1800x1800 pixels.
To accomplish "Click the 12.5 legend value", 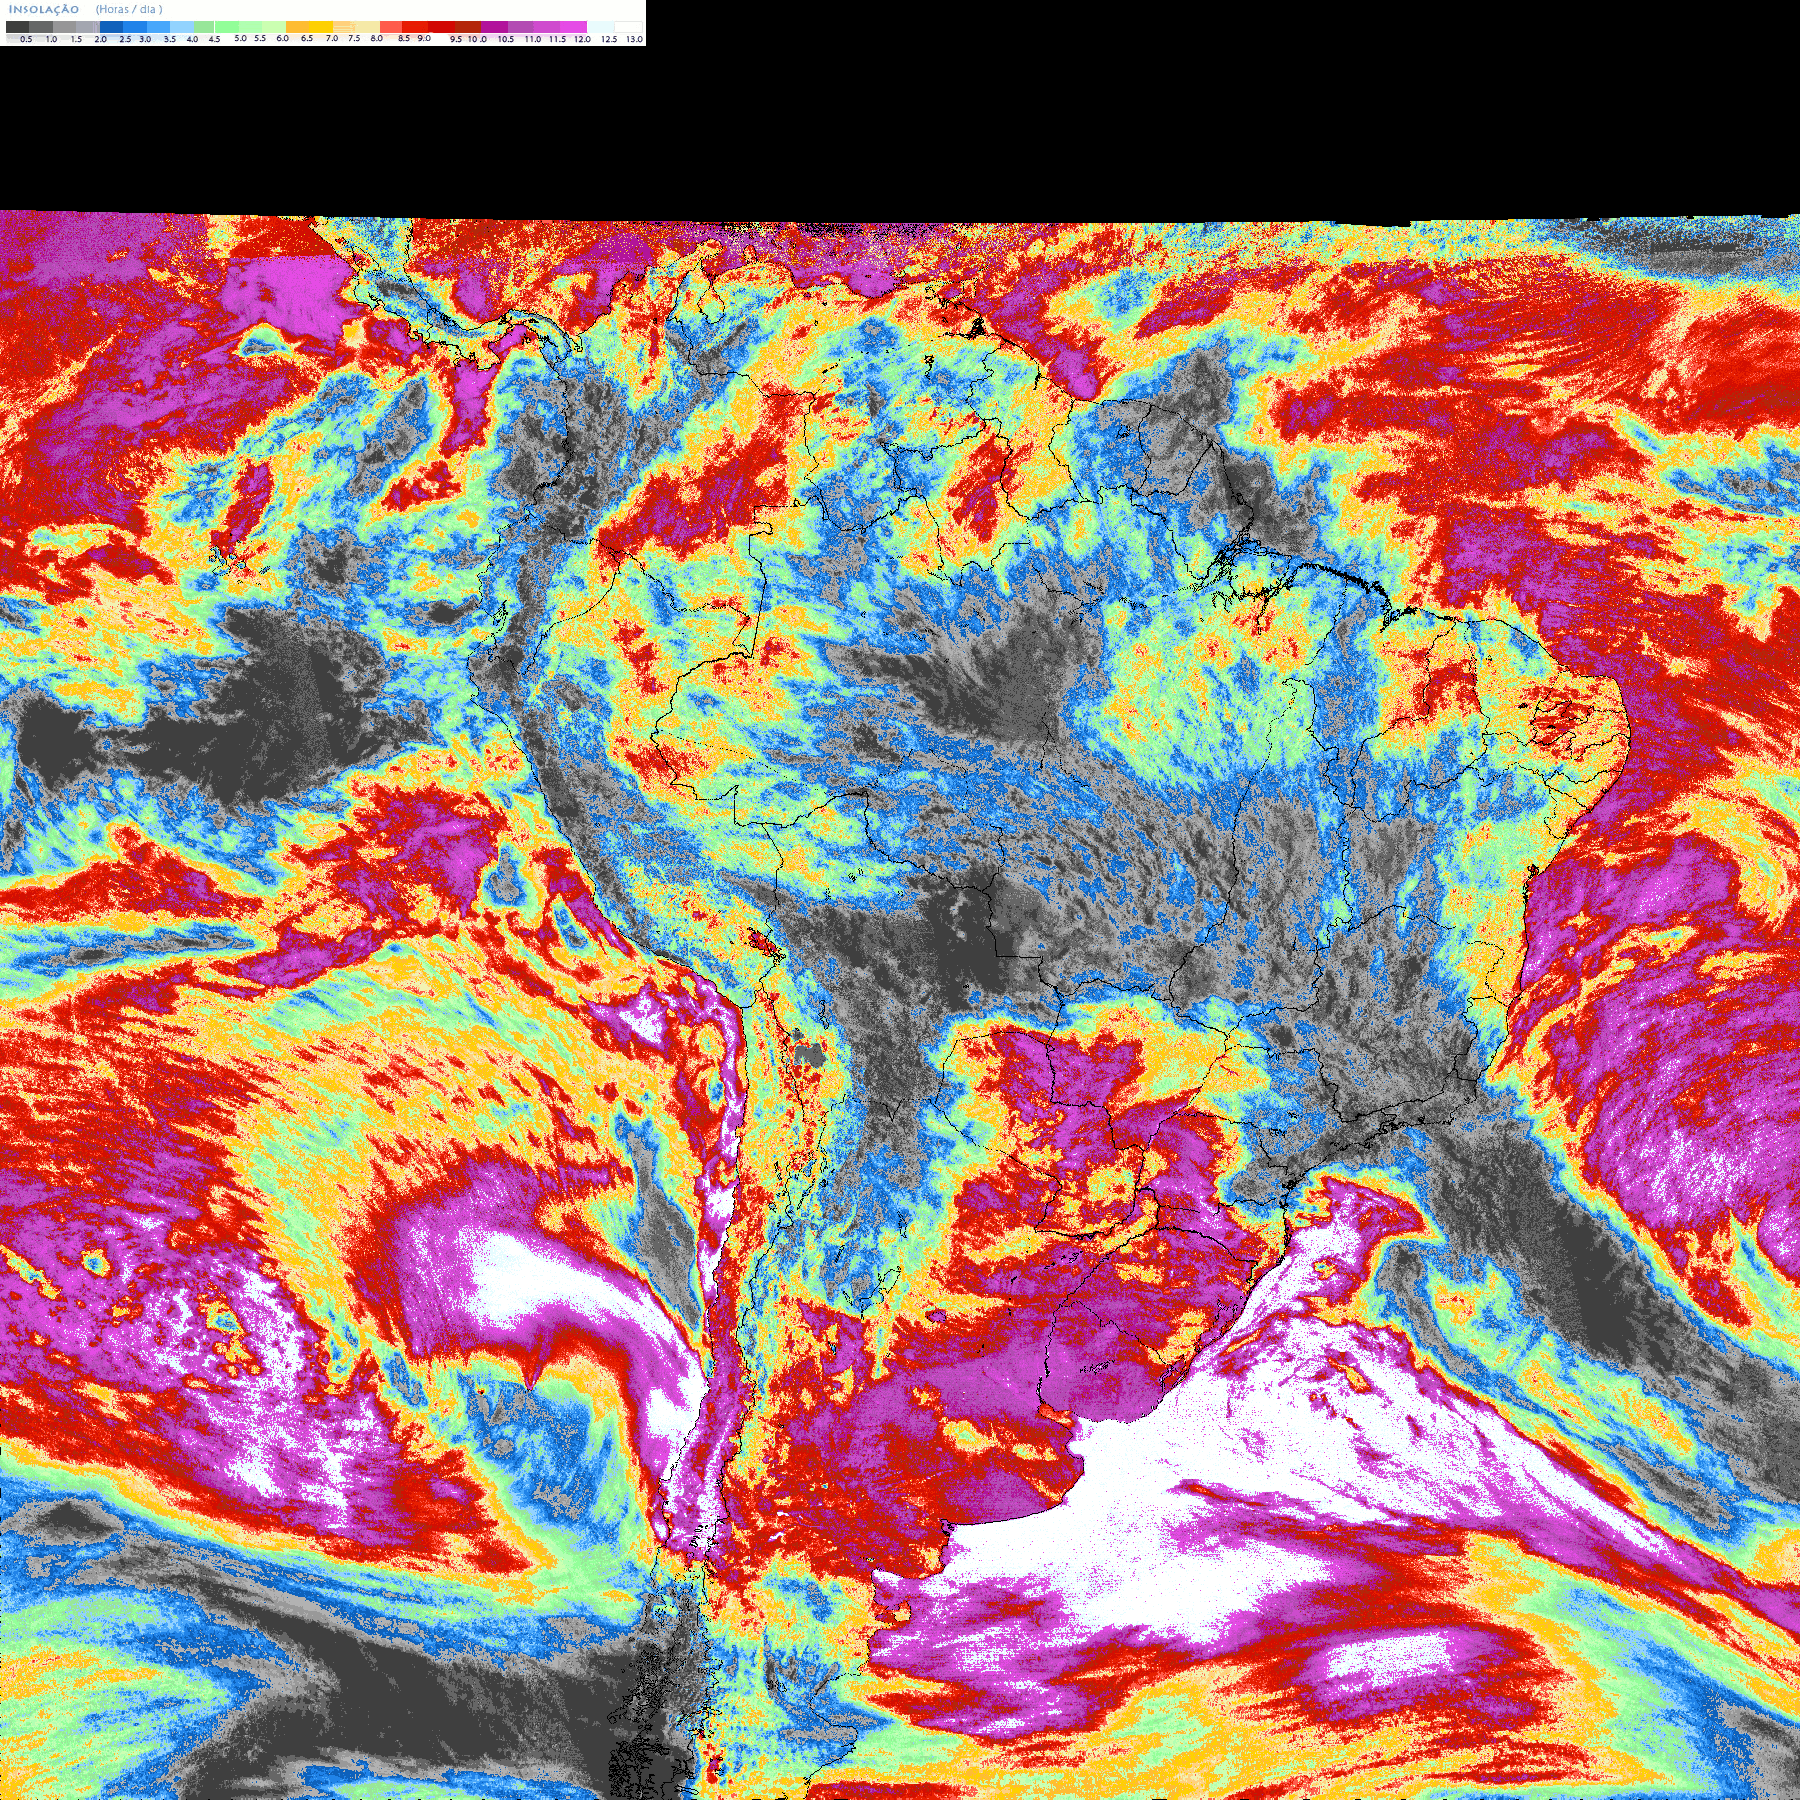I will pos(609,39).
